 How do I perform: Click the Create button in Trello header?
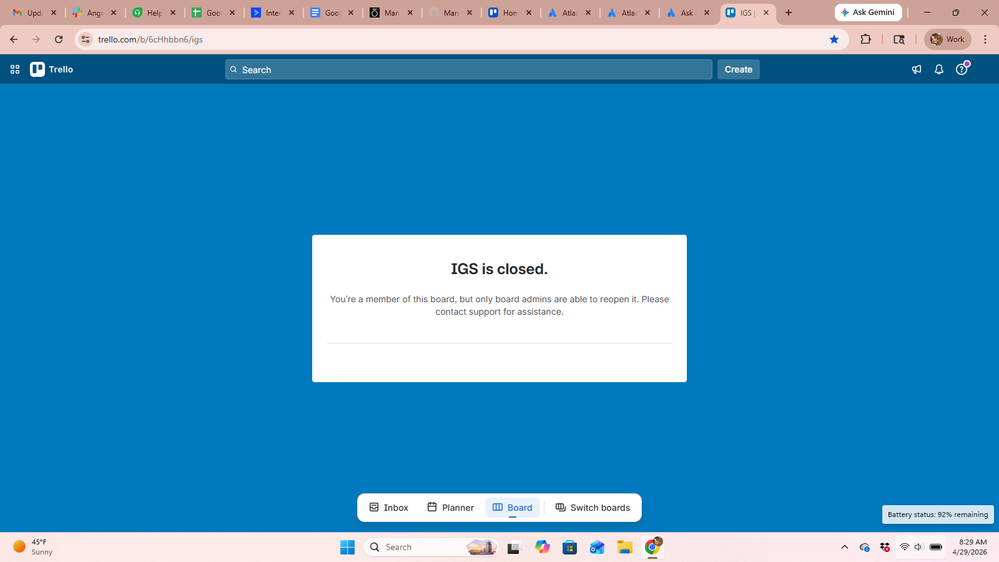(x=738, y=69)
